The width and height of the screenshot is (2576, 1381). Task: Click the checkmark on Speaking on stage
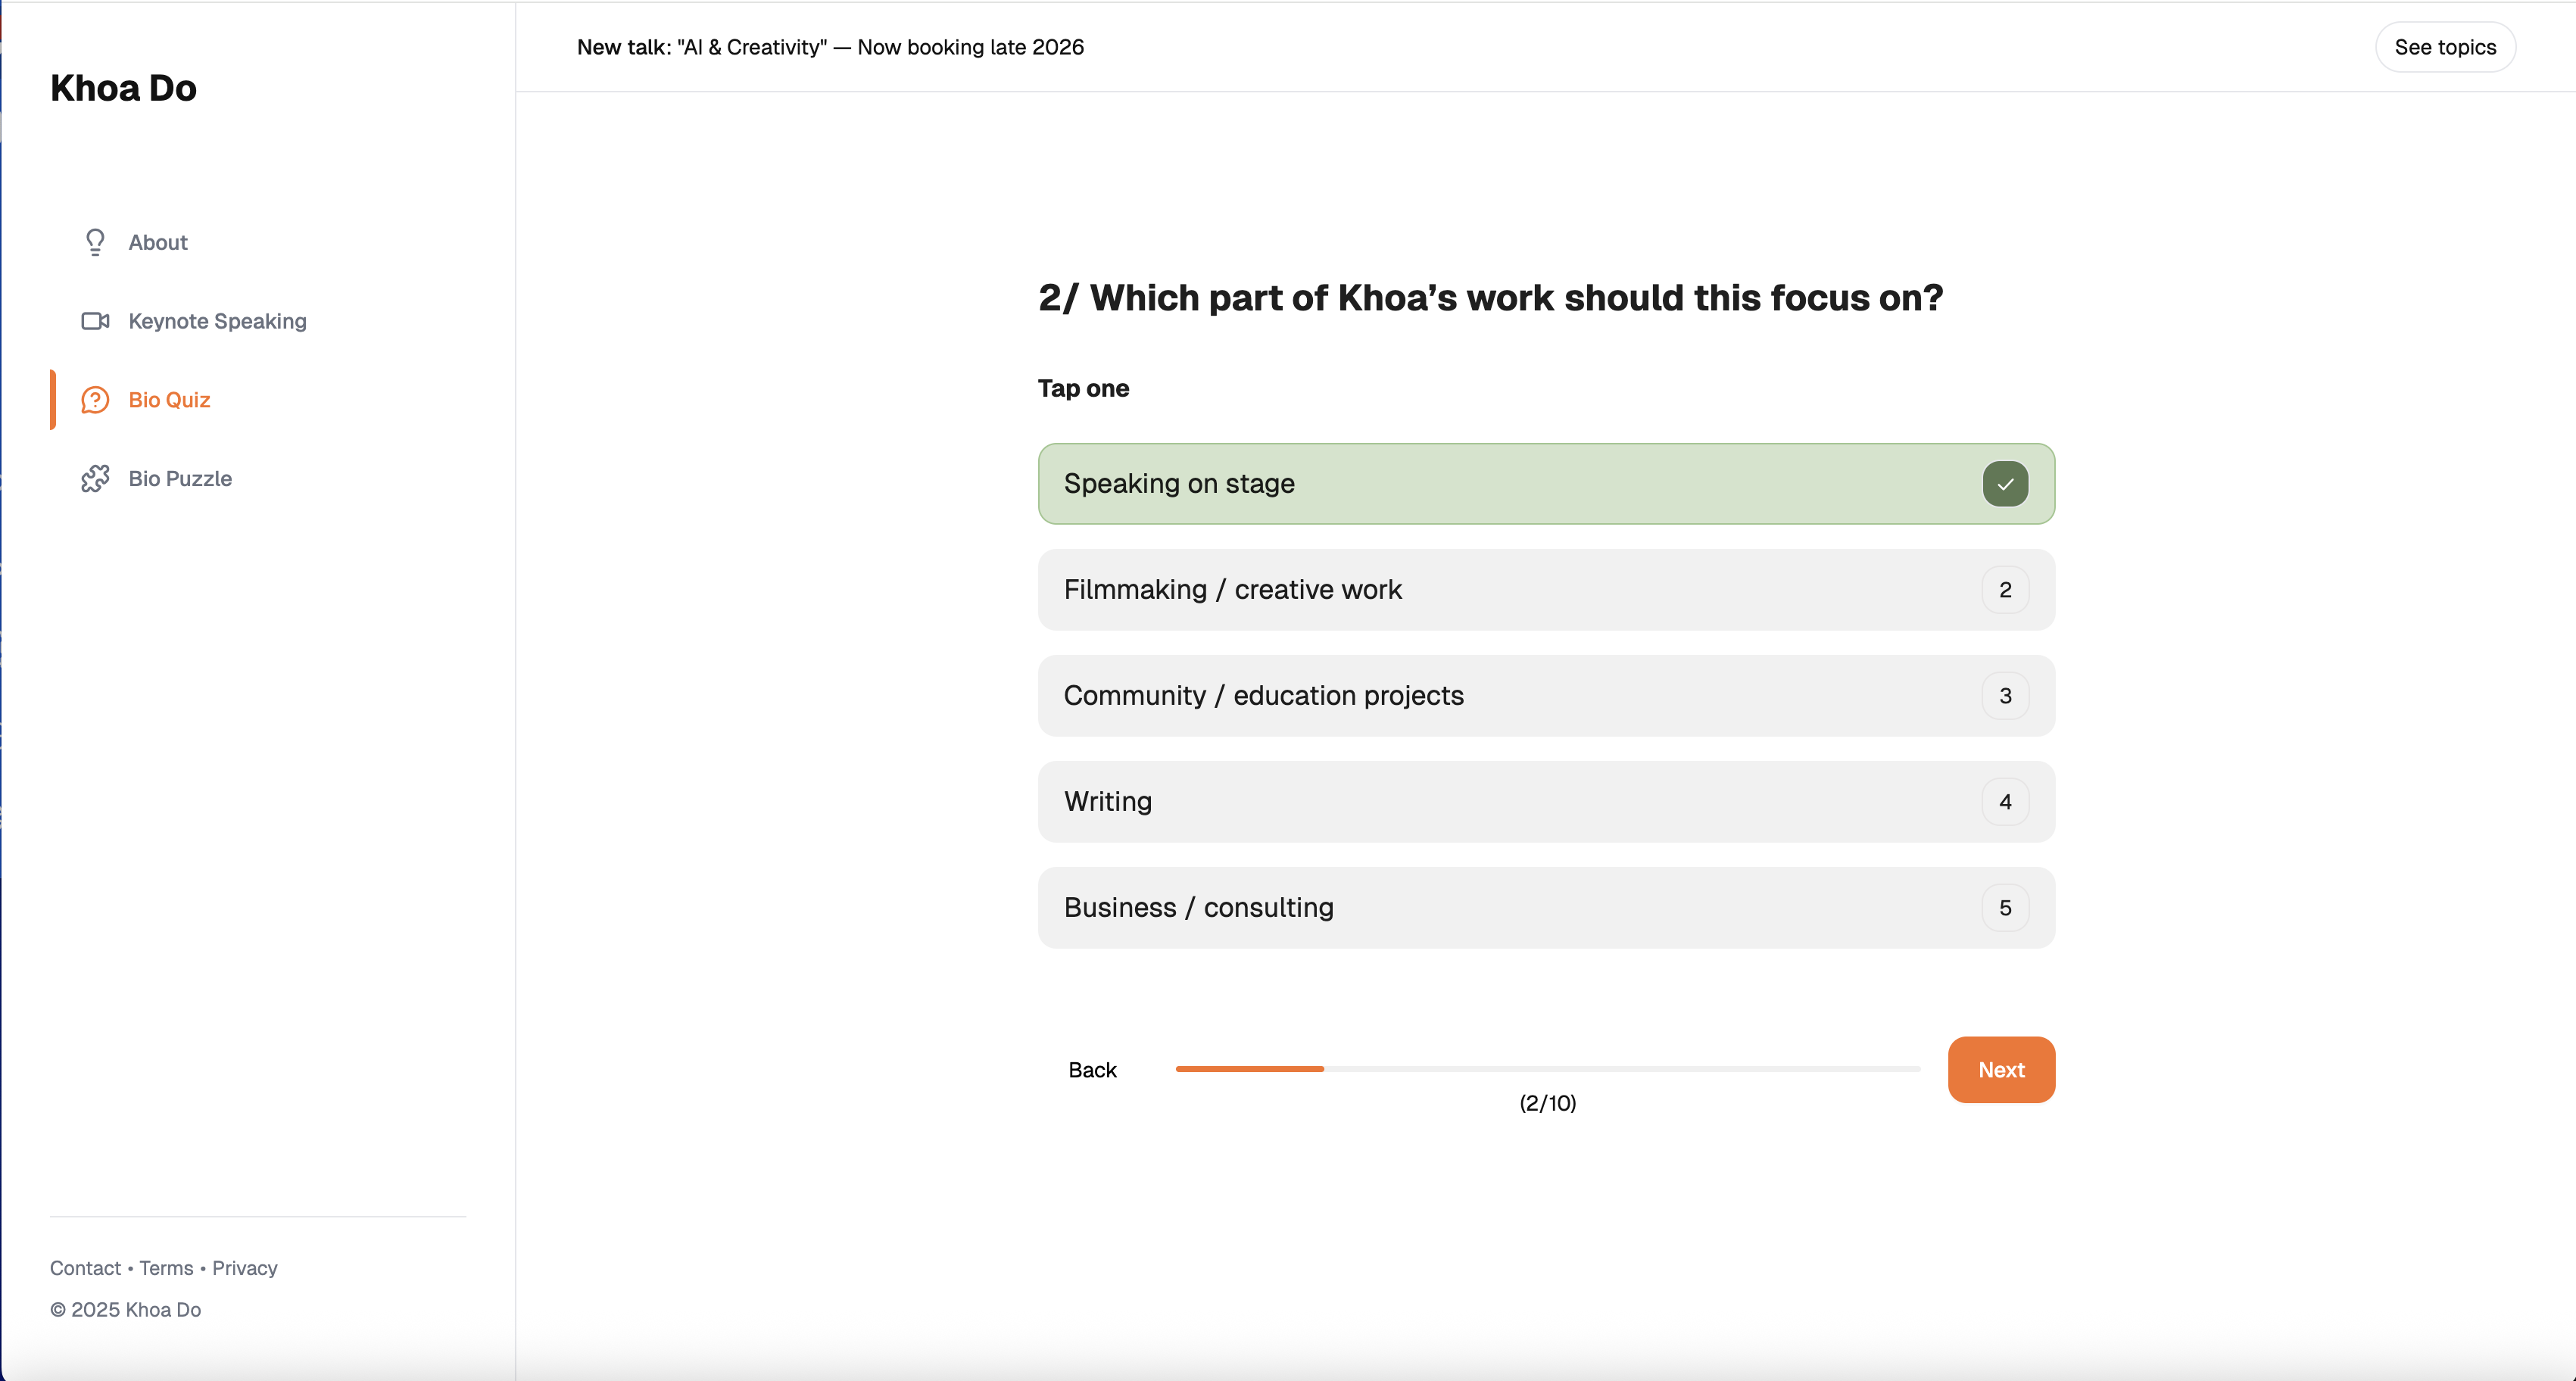point(2004,483)
